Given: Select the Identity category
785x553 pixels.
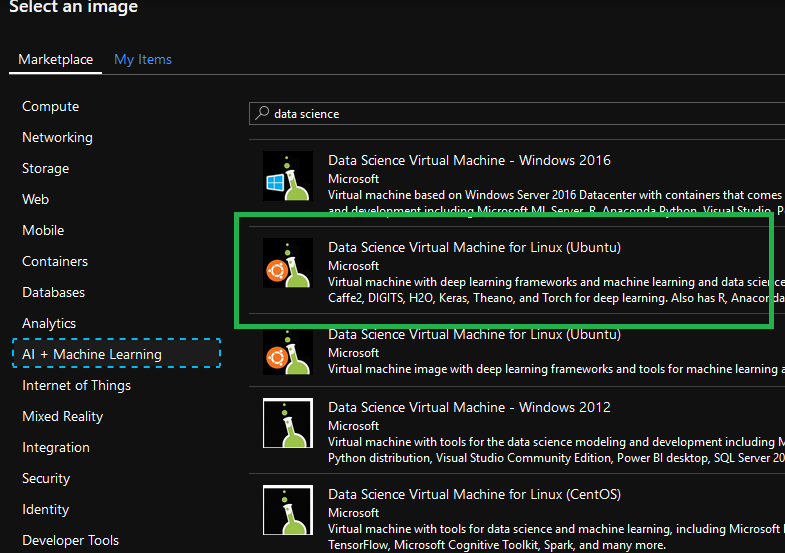Looking at the screenshot, I should click(x=46, y=509).
